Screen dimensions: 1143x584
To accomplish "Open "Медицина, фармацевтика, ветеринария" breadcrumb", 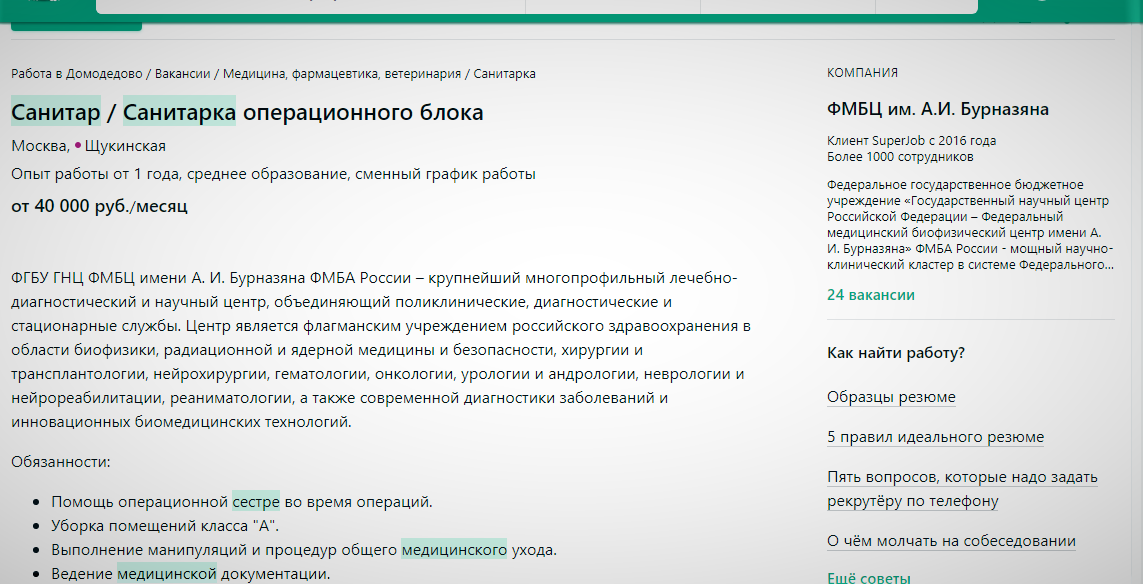I will [x=339, y=73].
